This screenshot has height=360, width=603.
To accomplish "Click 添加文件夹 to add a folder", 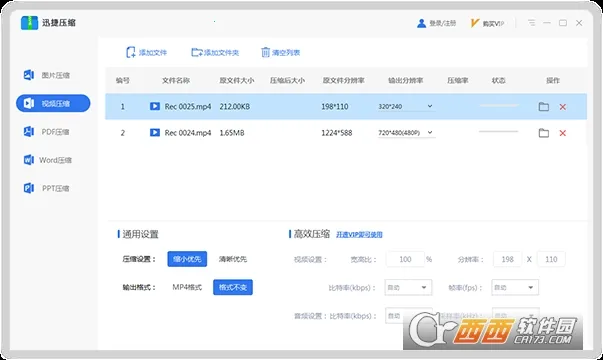I will tap(215, 52).
